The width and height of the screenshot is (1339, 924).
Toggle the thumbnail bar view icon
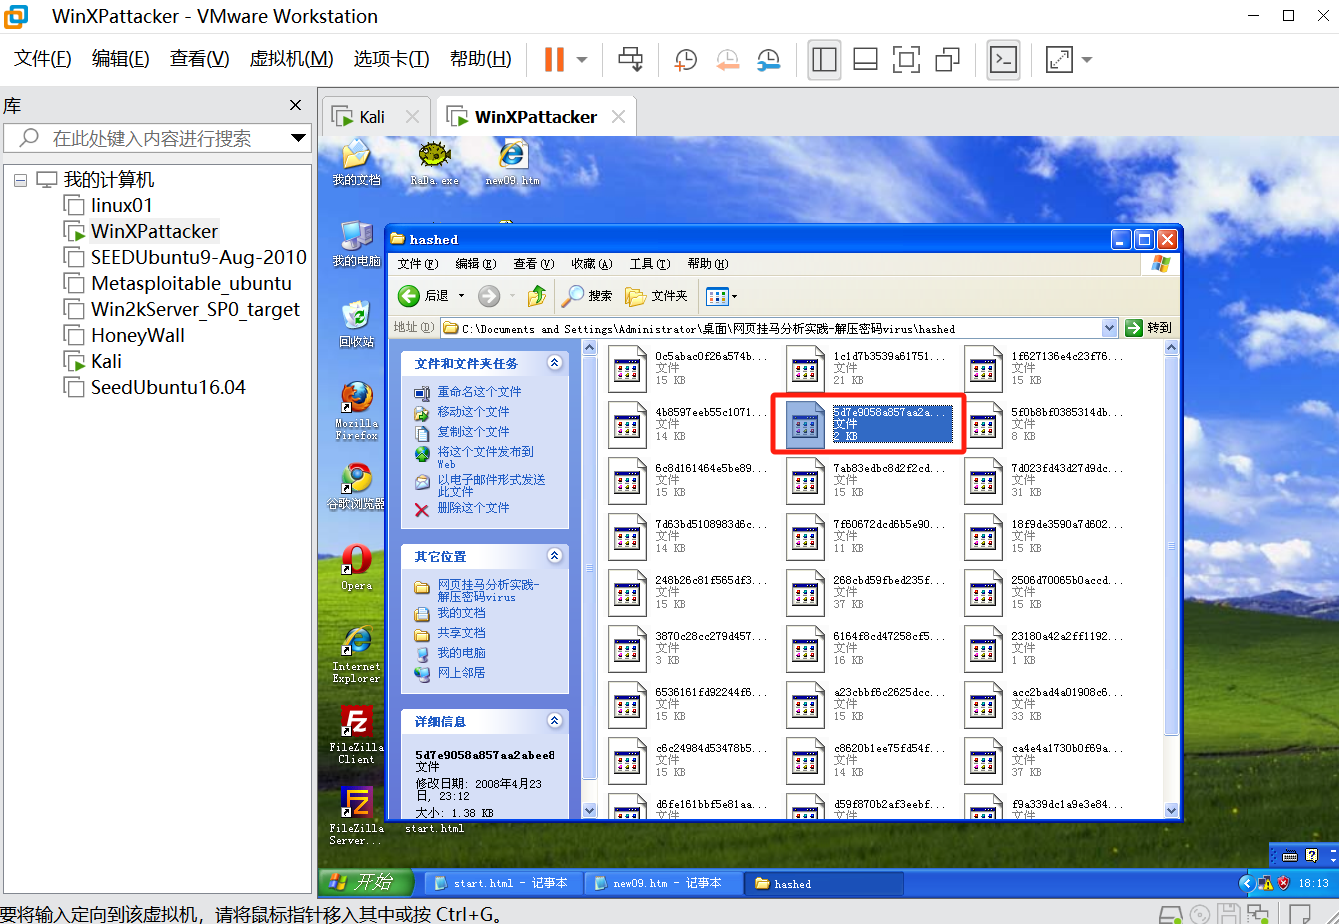(865, 60)
